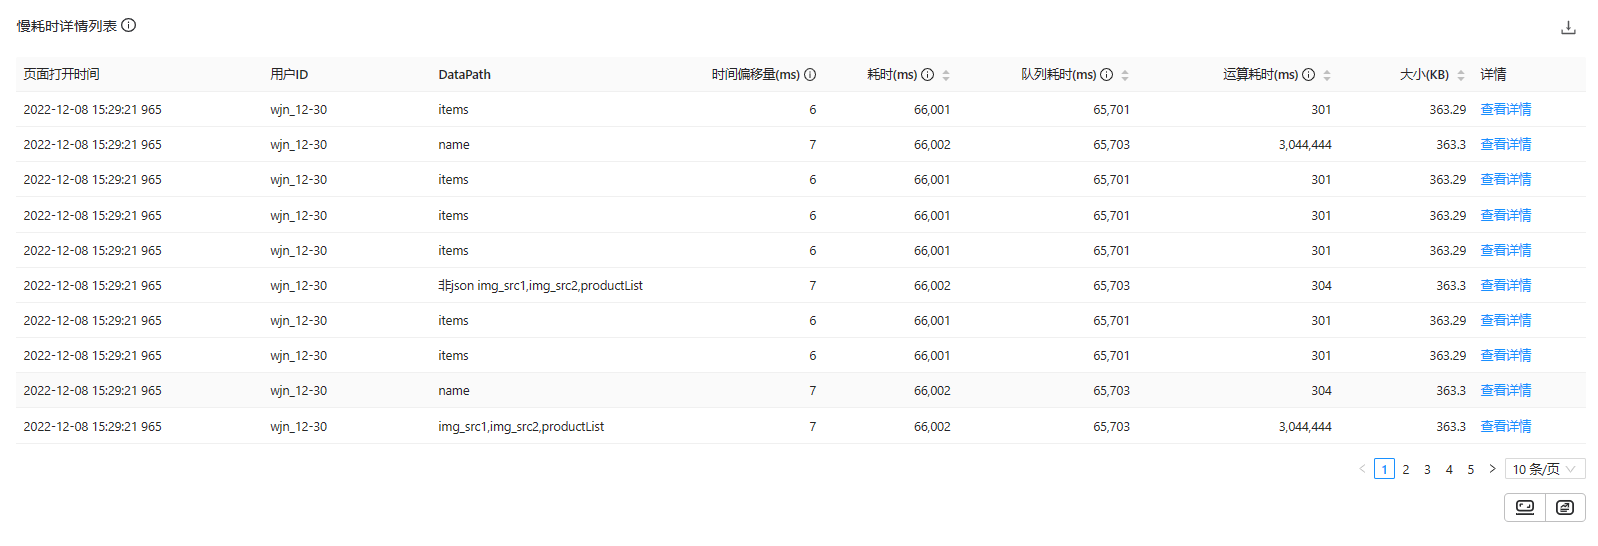The height and width of the screenshot is (546, 1598).
Task: Go to next page with right chevron
Action: (1492, 469)
